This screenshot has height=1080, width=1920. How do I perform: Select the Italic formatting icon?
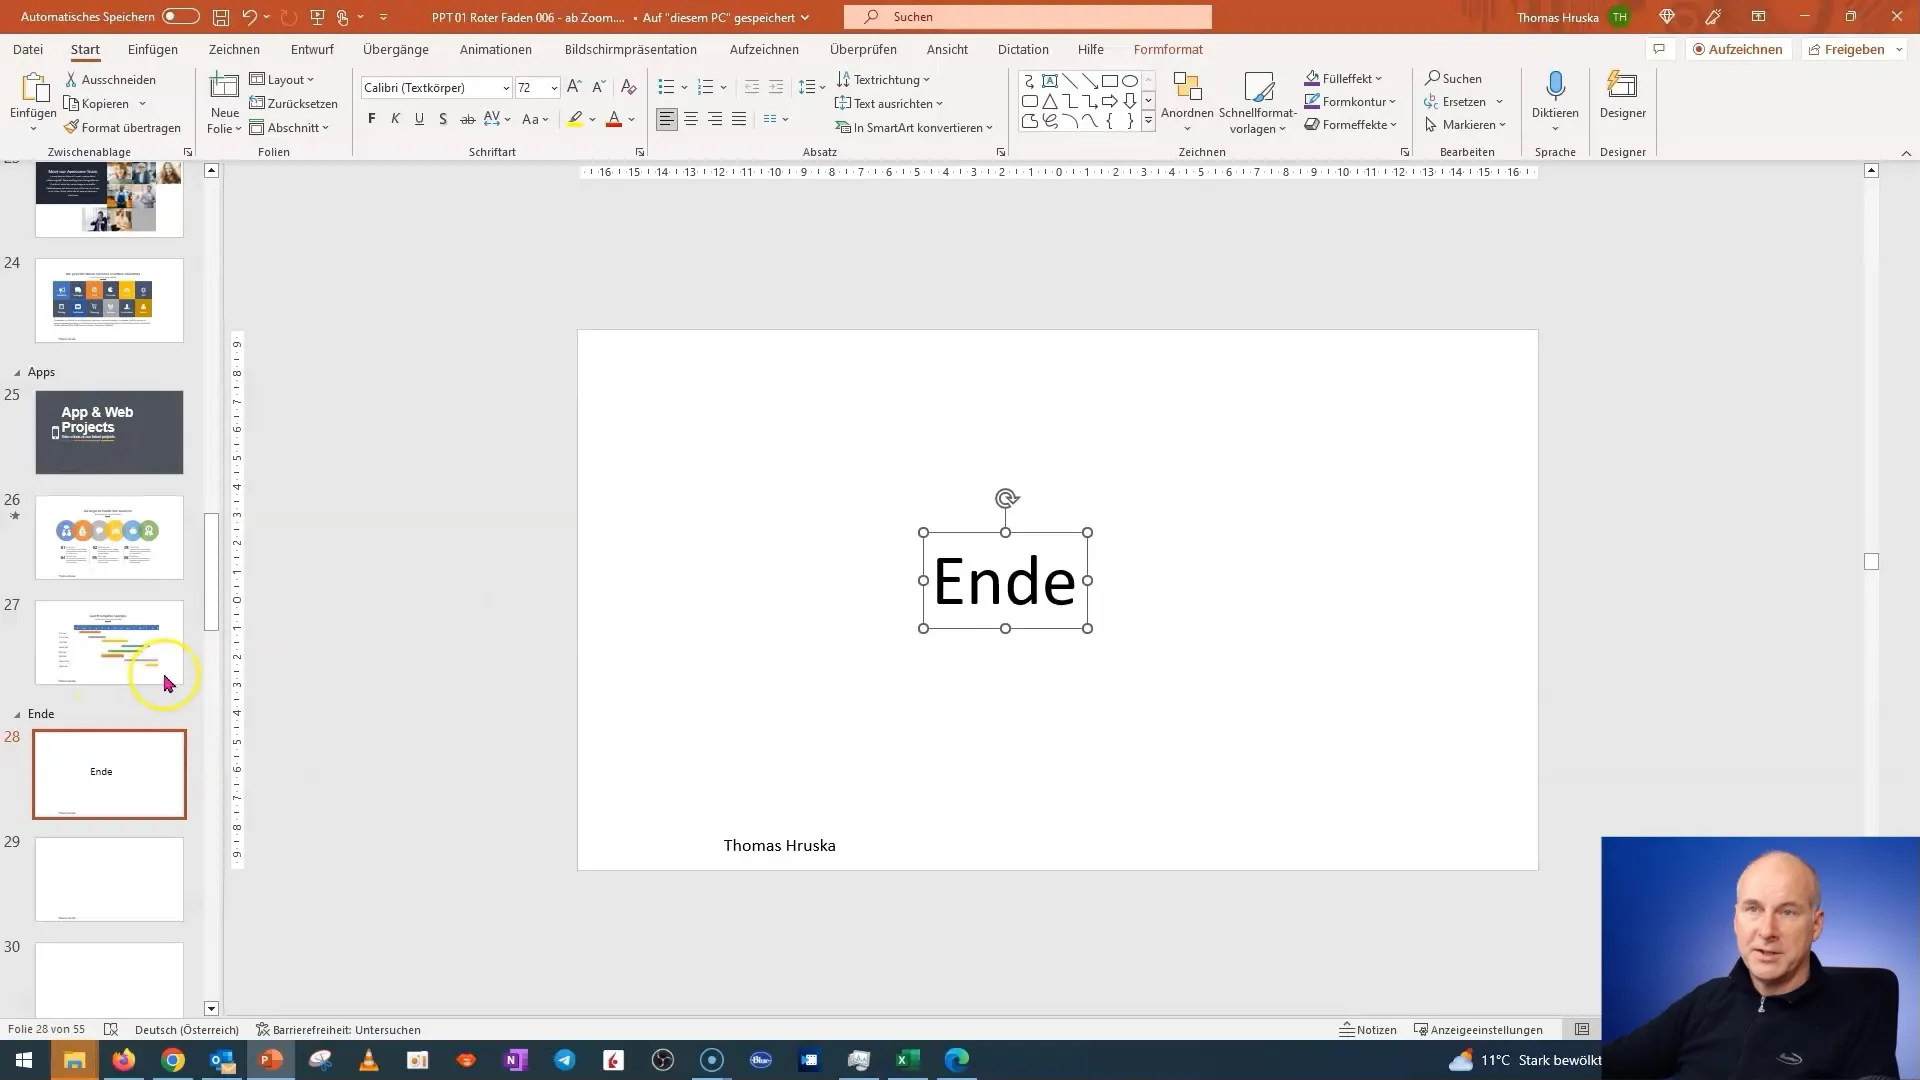coord(394,120)
